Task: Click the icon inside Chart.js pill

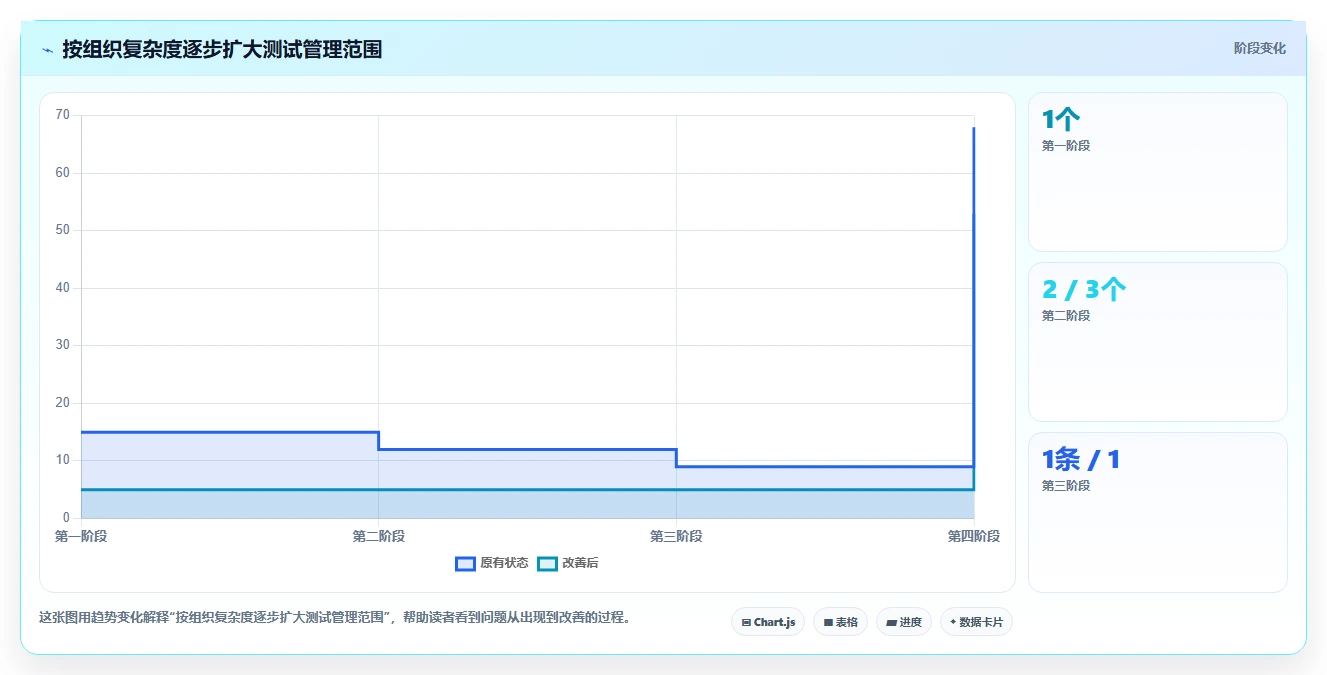Action: [746, 623]
